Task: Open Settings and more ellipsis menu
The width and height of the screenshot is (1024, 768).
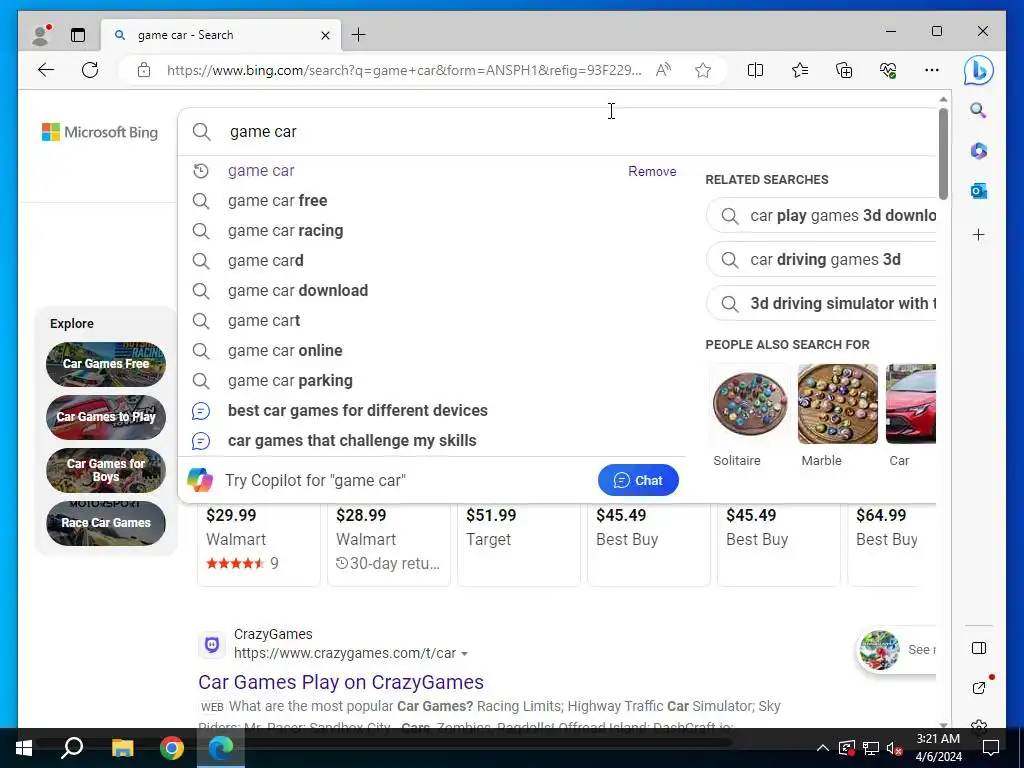Action: [932, 70]
